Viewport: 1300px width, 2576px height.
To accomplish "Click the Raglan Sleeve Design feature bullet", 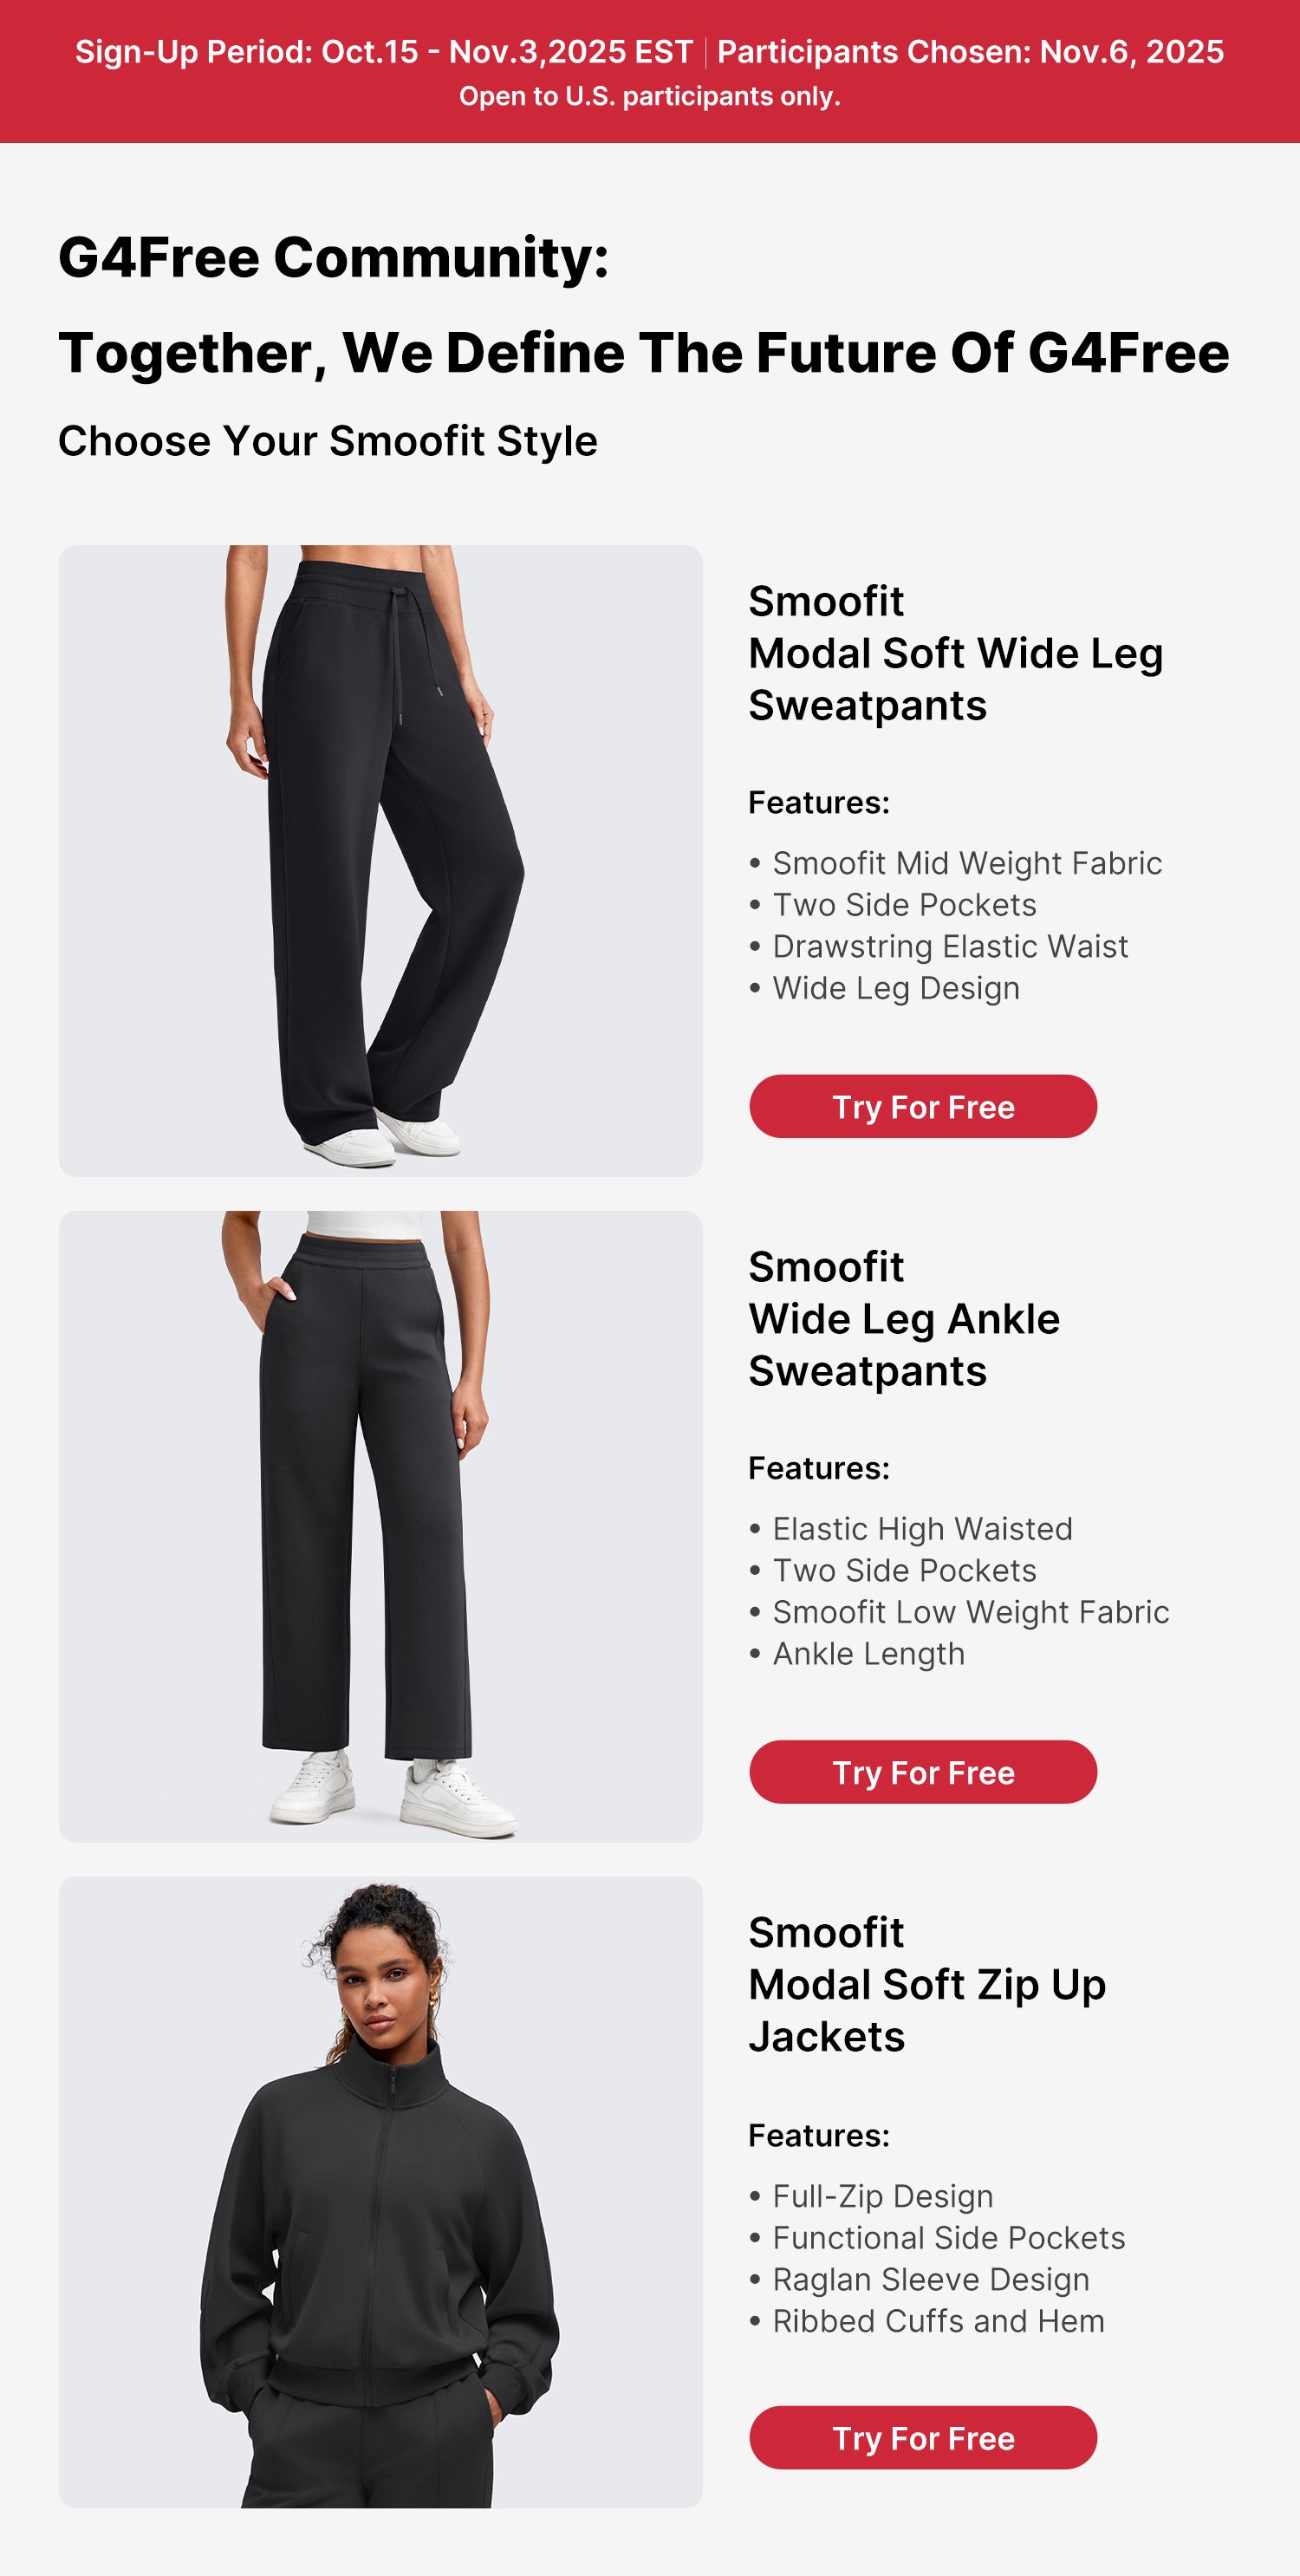I will pyautogui.click(x=920, y=2279).
